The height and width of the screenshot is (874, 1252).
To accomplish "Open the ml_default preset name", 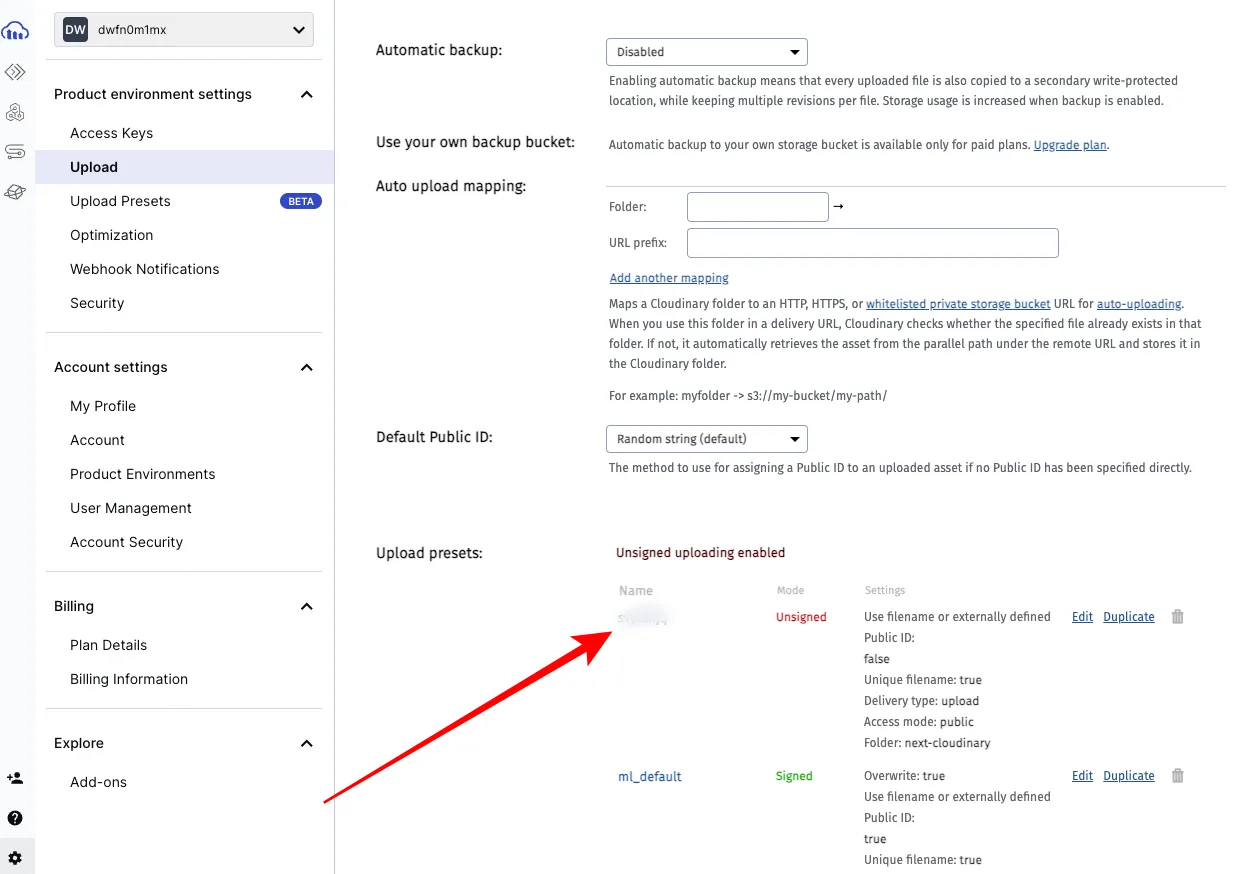I will point(650,776).
